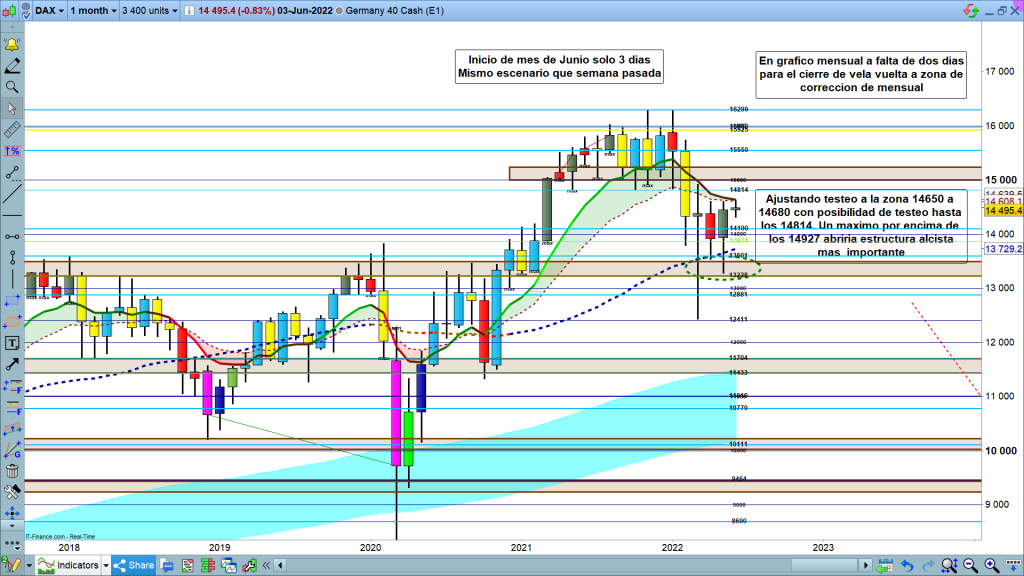Viewport: 1024px width, 576px height.
Task: Choose the ruler measurement tool
Action: pos(12,129)
